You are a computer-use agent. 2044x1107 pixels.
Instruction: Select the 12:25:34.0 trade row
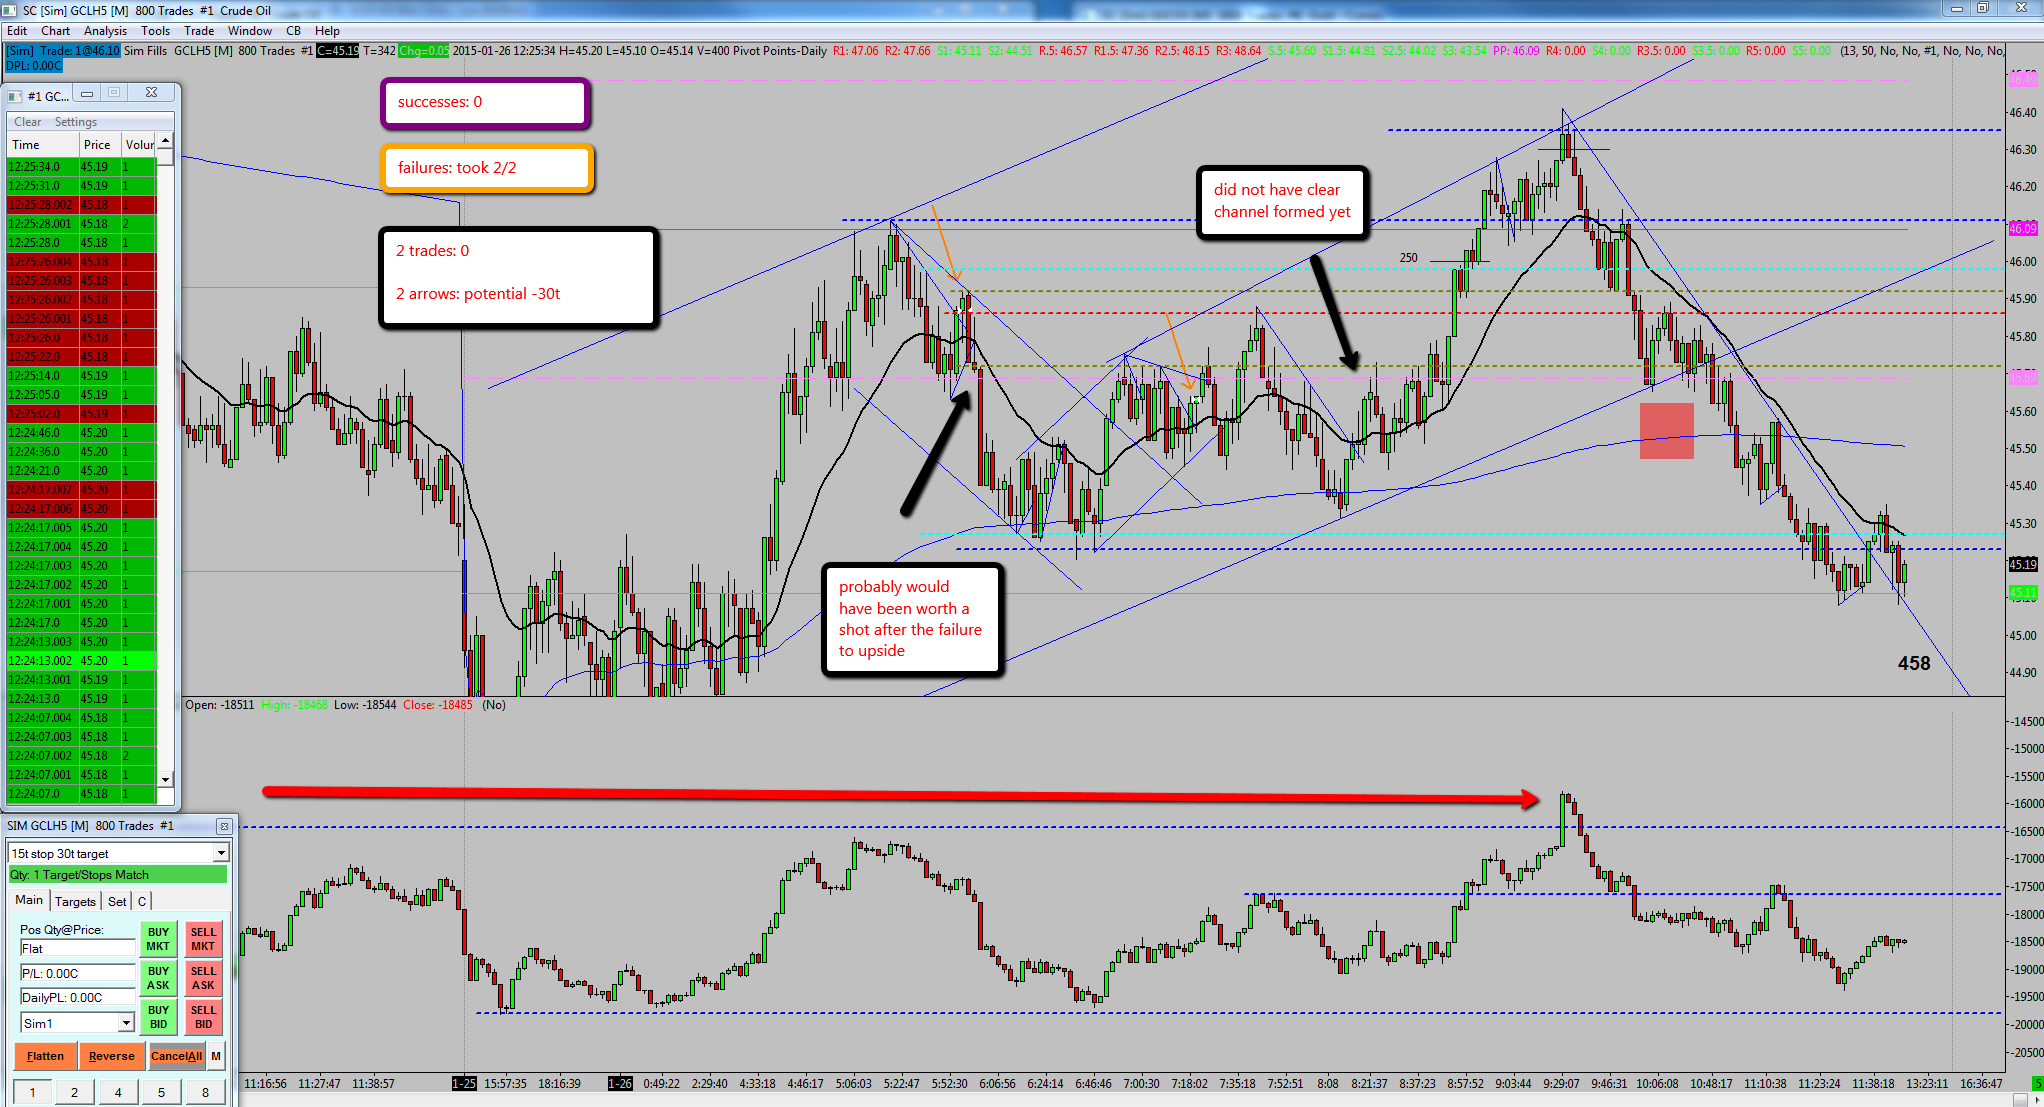81,167
